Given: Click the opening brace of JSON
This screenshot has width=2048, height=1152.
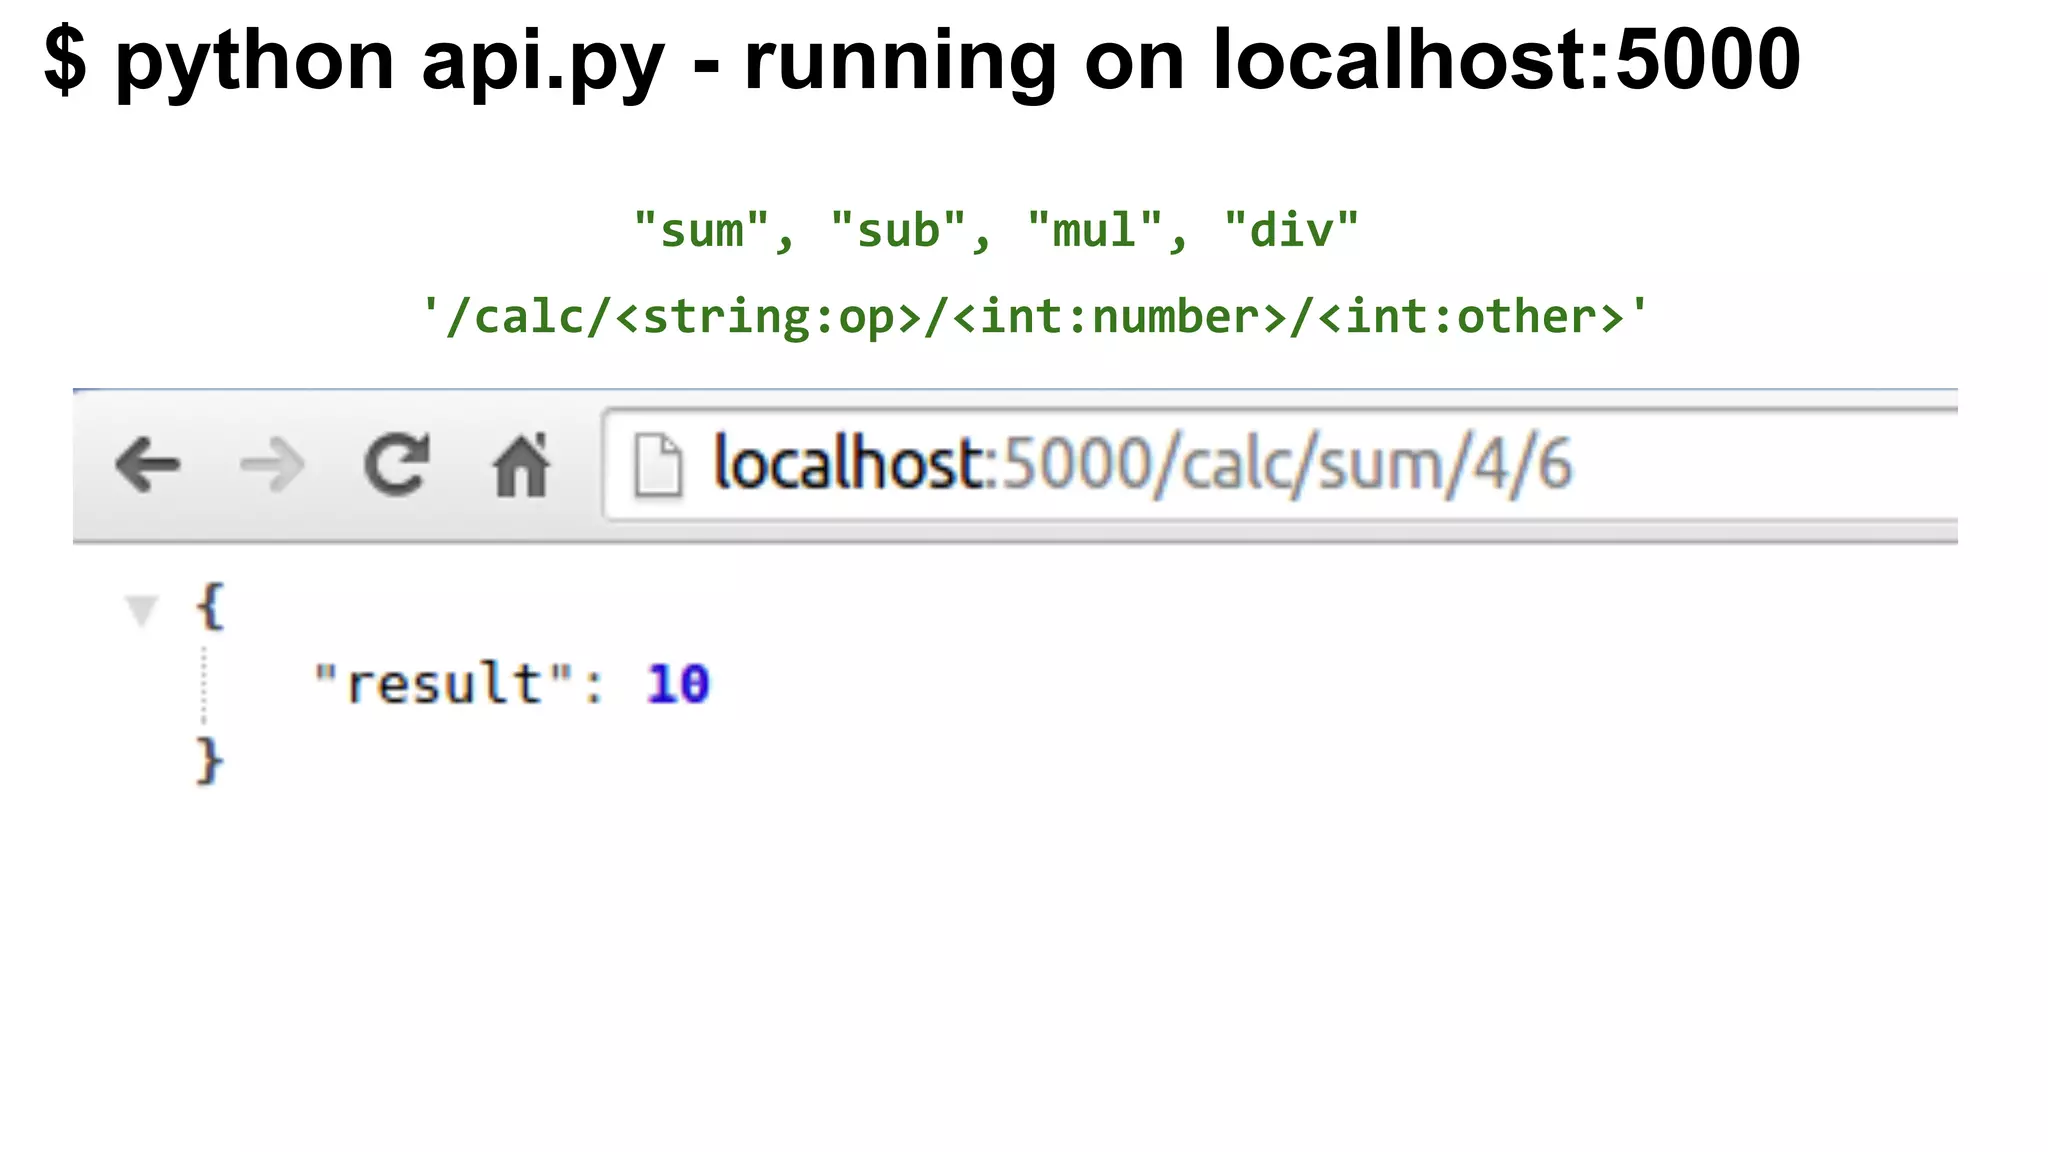Looking at the screenshot, I should coord(210,606).
